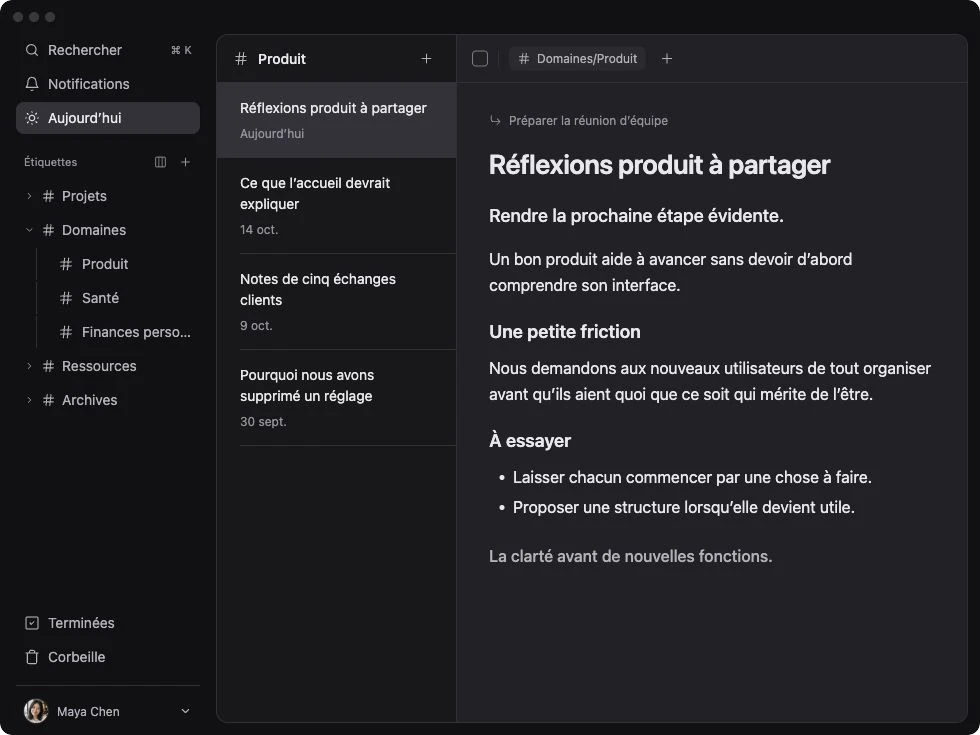Expand the Ressources tag group
This screenshot has width=980, height=735.
(29, 366)
